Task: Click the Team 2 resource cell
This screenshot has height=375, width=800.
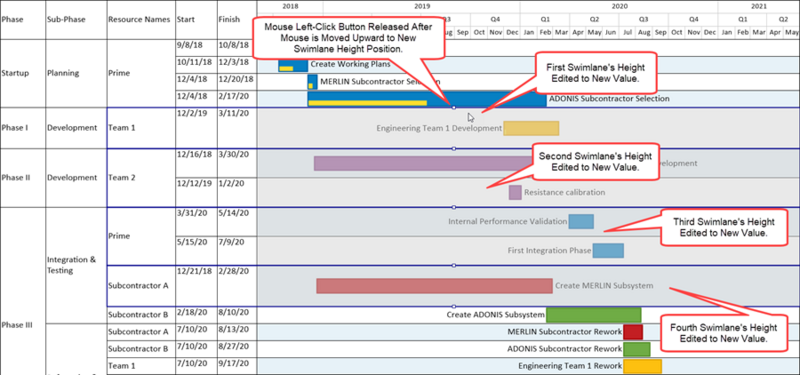Action: (x=141, y=178)
